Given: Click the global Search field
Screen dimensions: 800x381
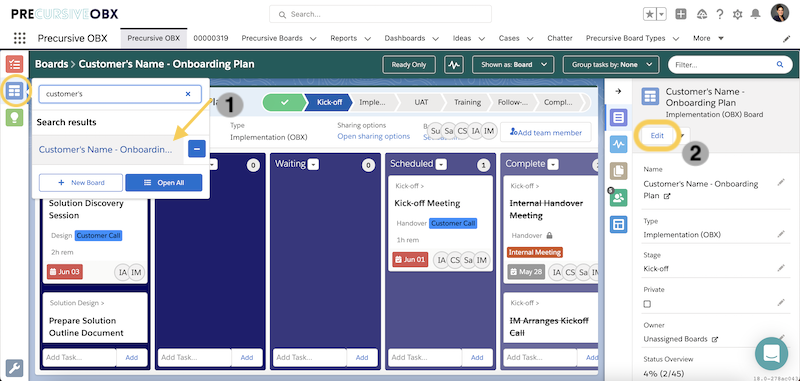Looking at the screenshot, I should coord(381,14).
